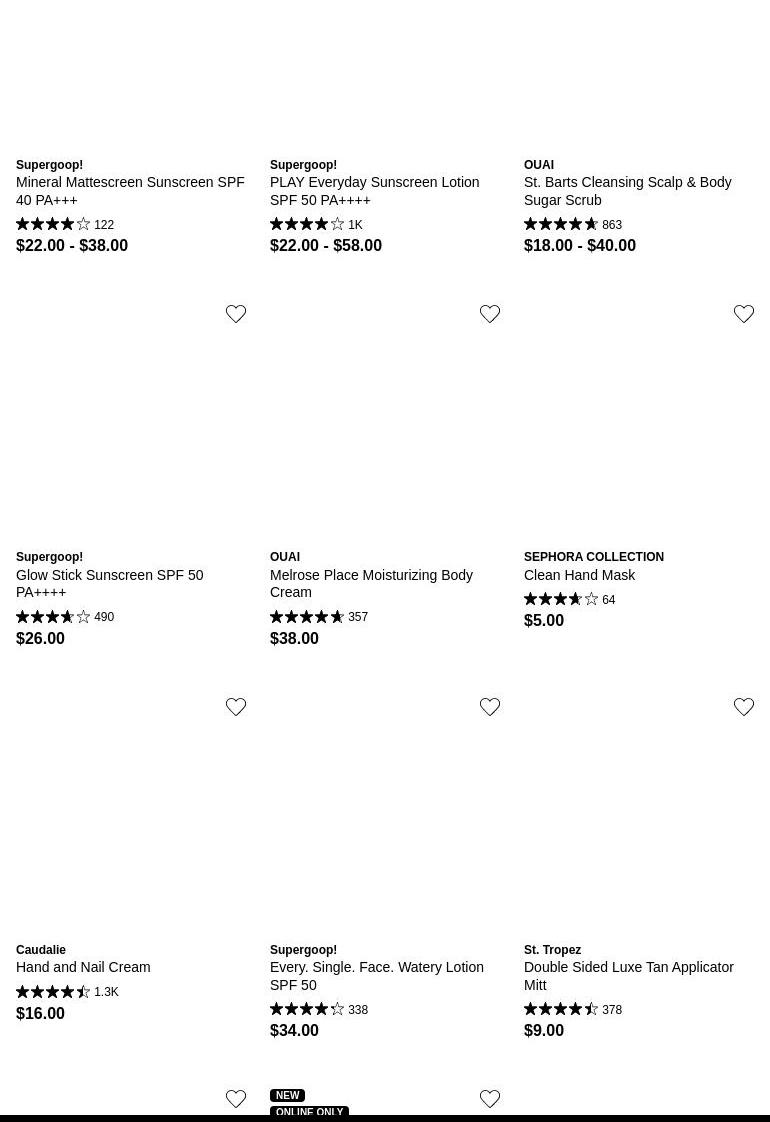Toggle the heart beside the NEW badge product
The image size is (770, 1122).
(490, 1099)
